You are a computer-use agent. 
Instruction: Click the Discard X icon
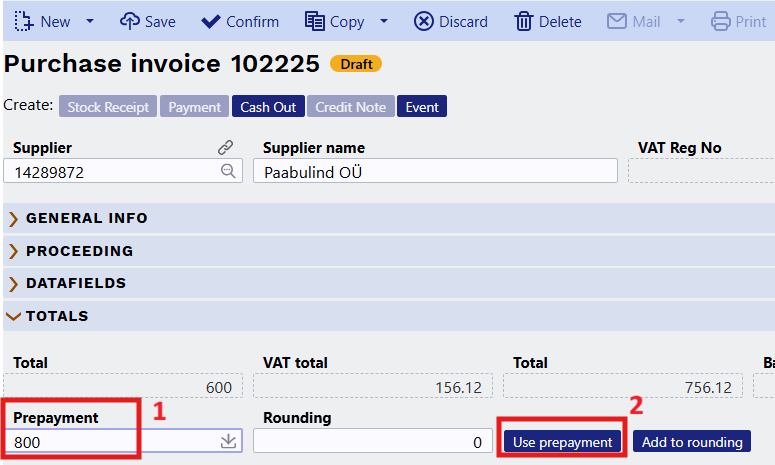424,21
